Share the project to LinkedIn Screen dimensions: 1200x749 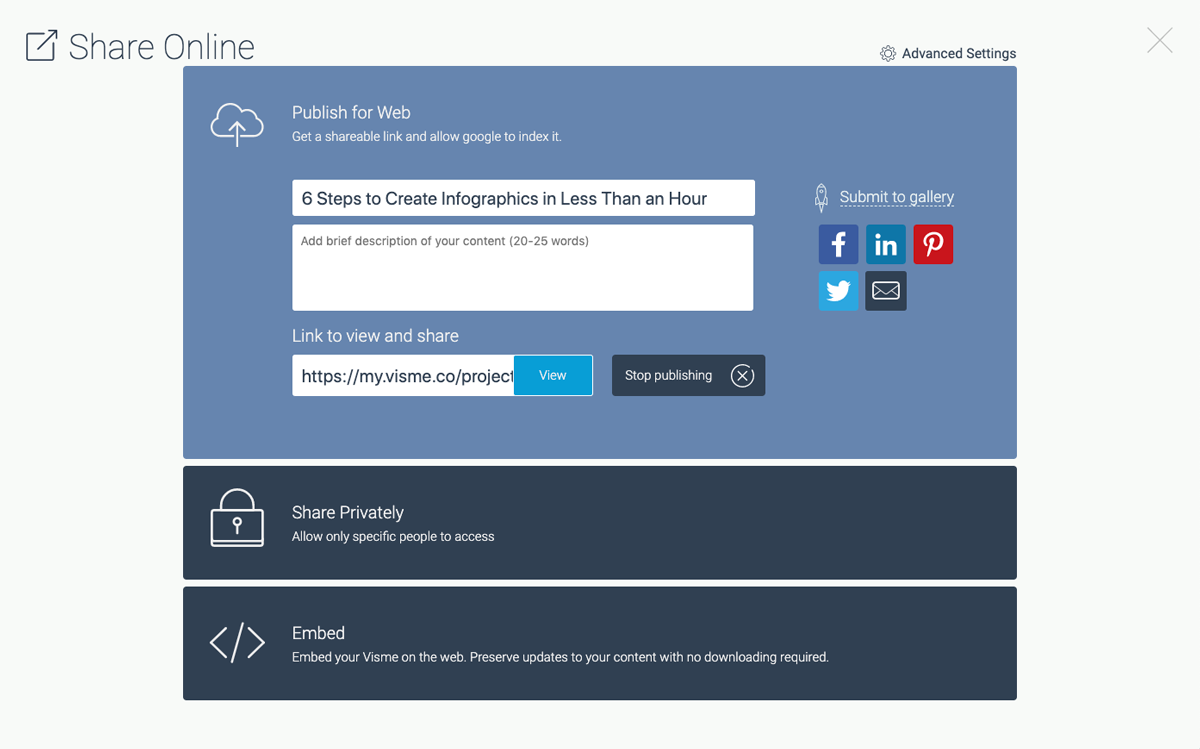pyautogui.click(x=886, y=244)
